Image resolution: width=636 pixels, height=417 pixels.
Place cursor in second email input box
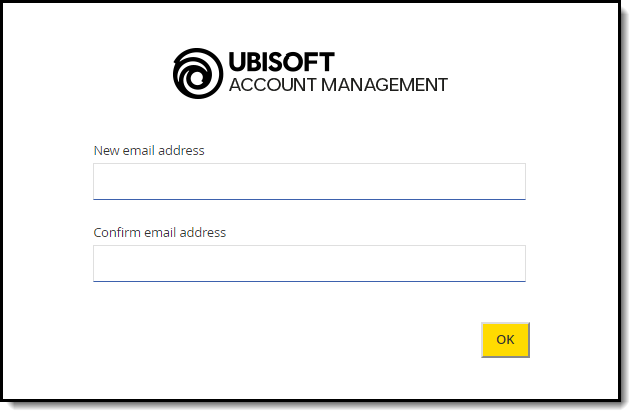[x=309, y=263]
